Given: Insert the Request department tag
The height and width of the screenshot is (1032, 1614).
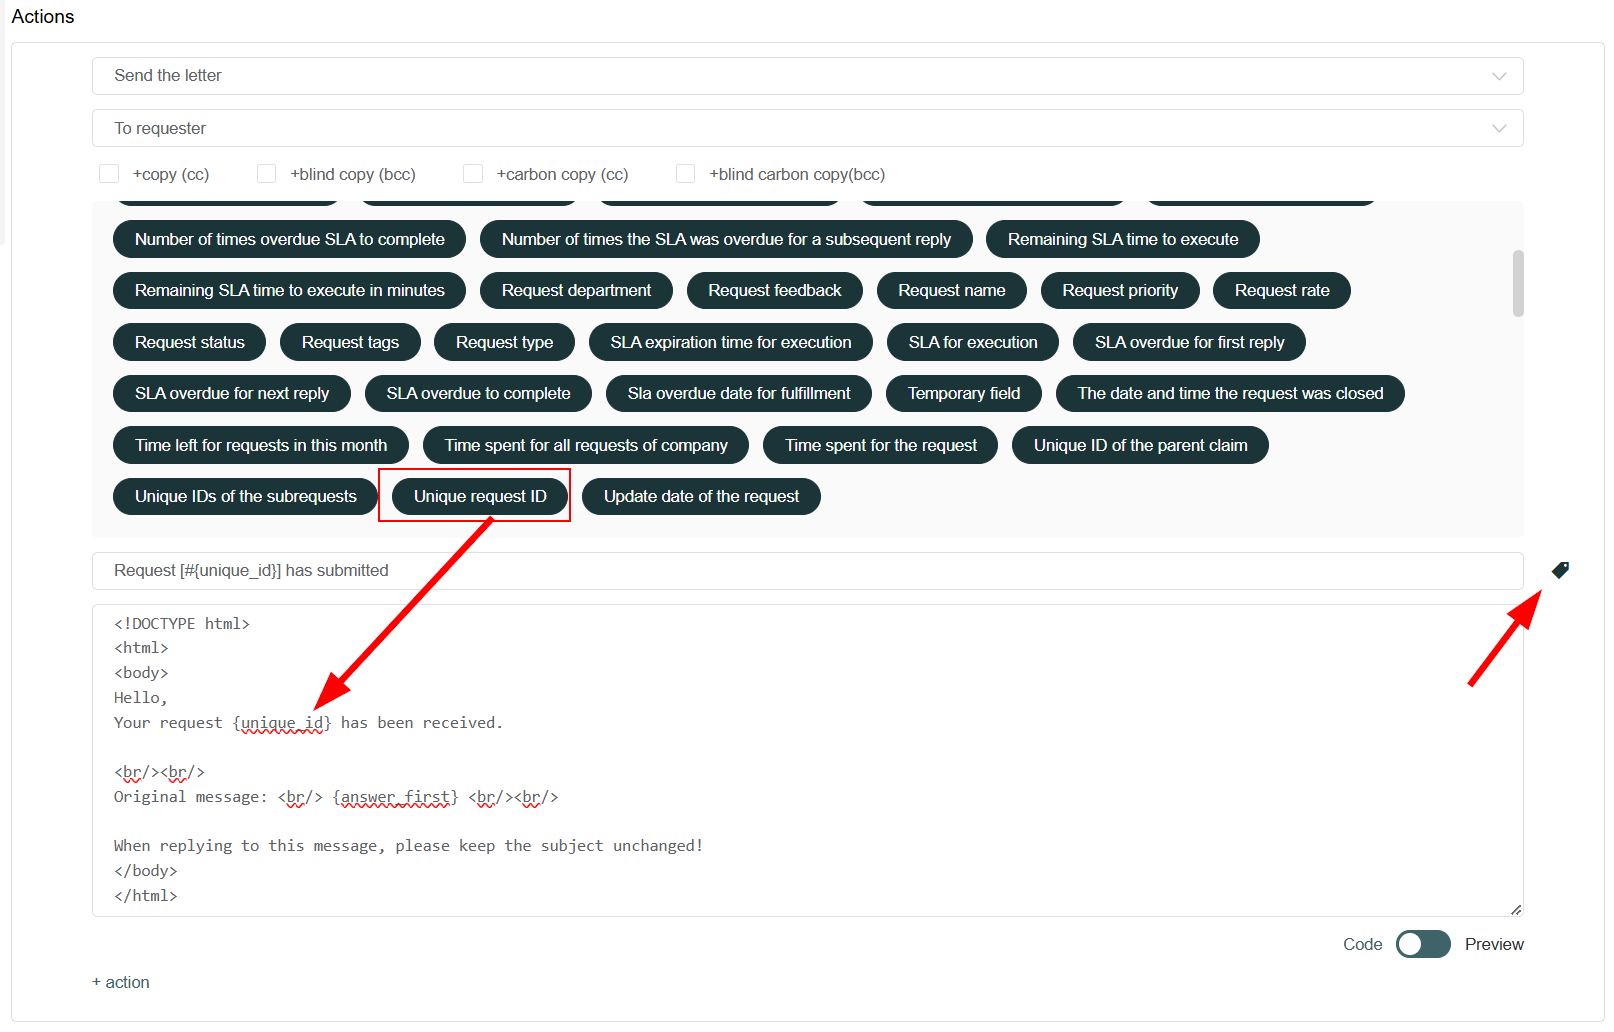Looking at the screenshot, I should click(576, 290).
